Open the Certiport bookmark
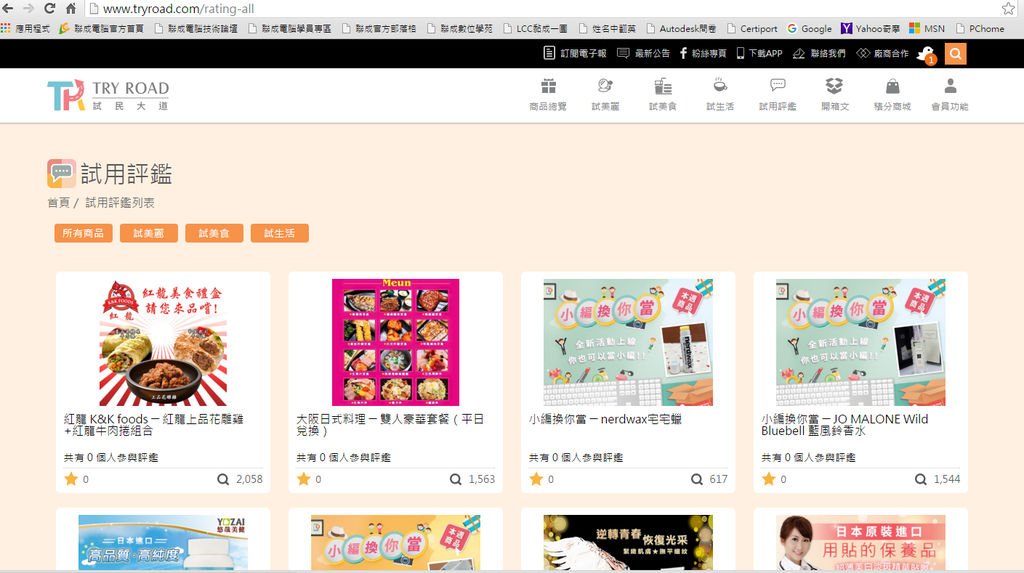 coord(752,29)
